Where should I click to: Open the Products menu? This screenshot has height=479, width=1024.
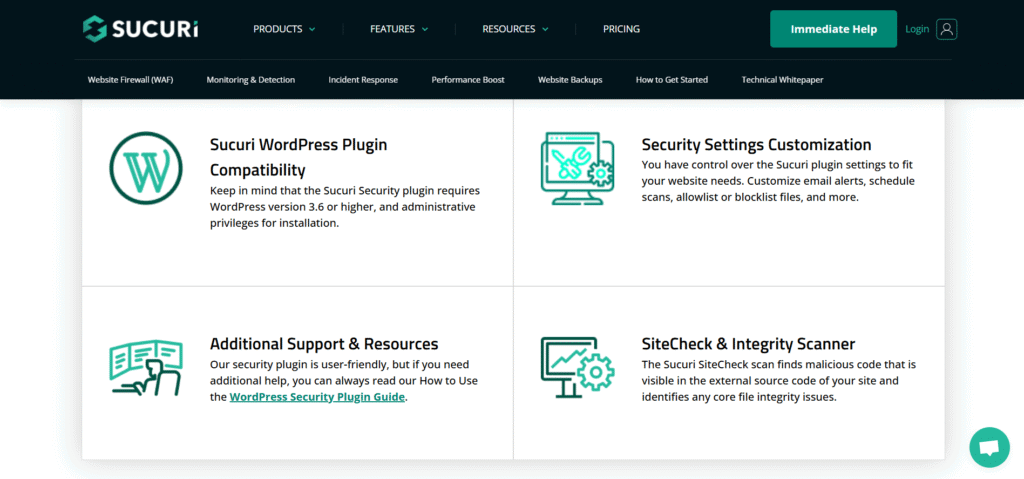[284, 29]
